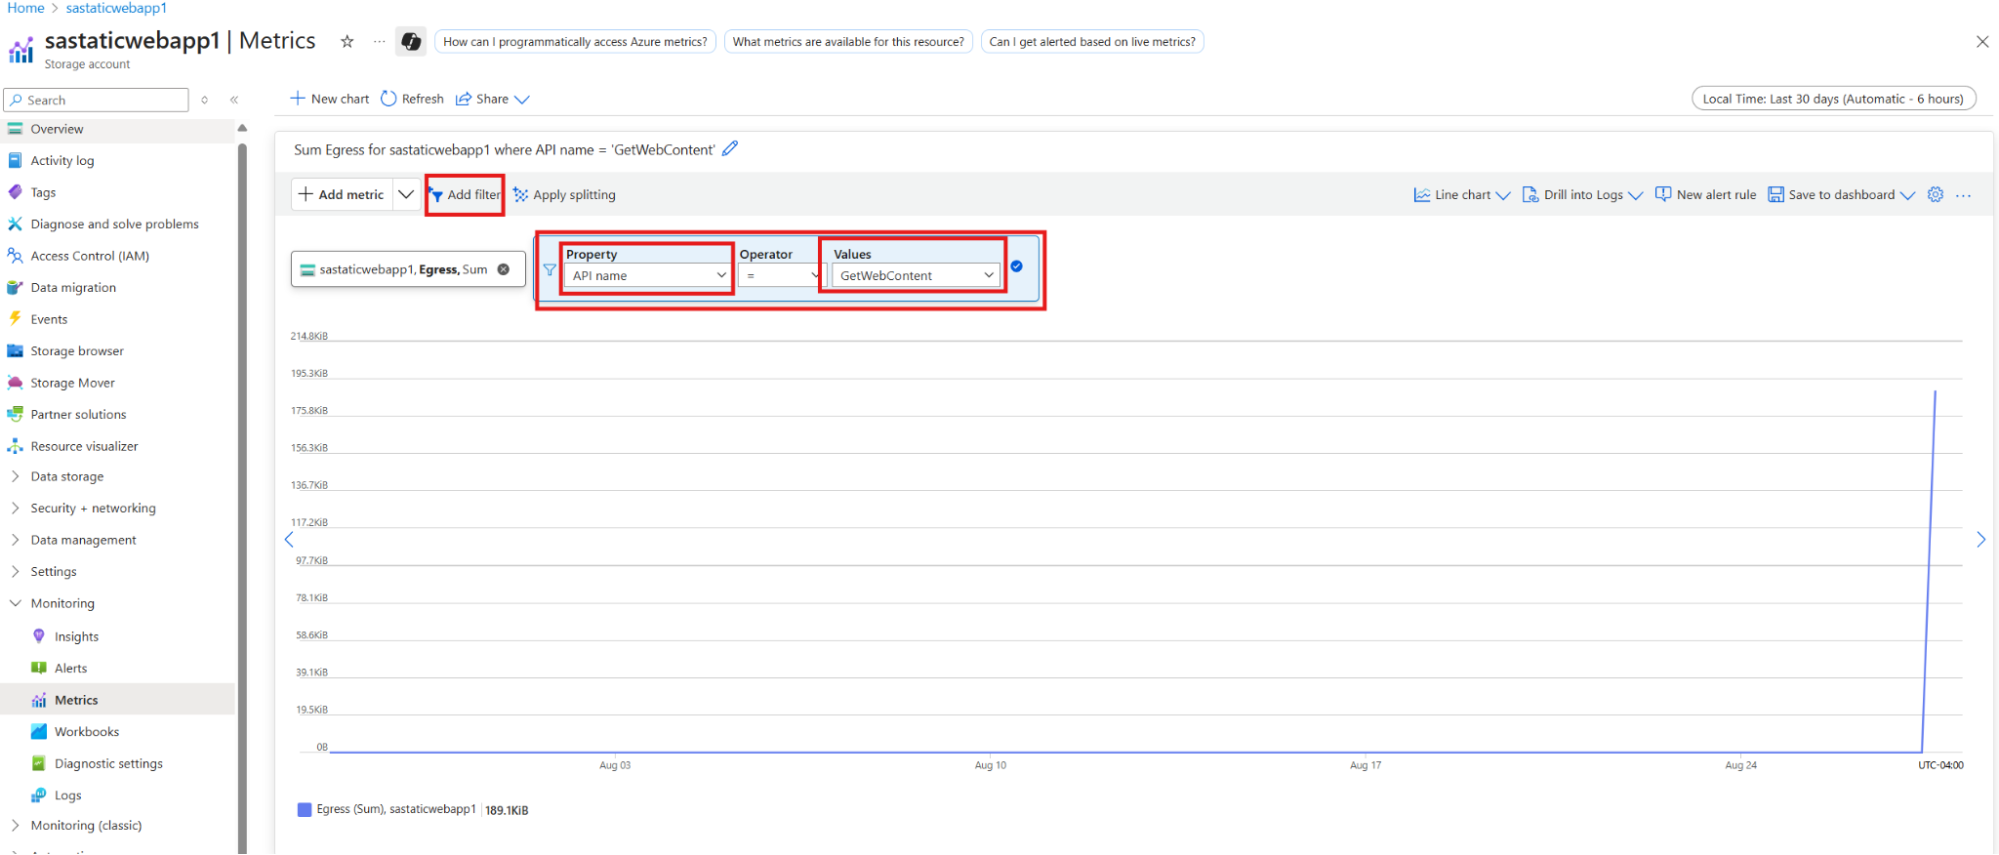
Task: Open the Copilot icon next to title
Action: tap(410, 41)
